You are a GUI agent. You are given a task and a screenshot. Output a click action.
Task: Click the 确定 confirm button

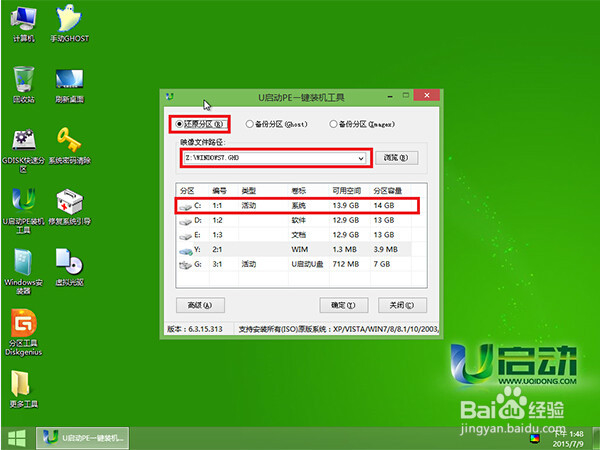tap(344, 305)
